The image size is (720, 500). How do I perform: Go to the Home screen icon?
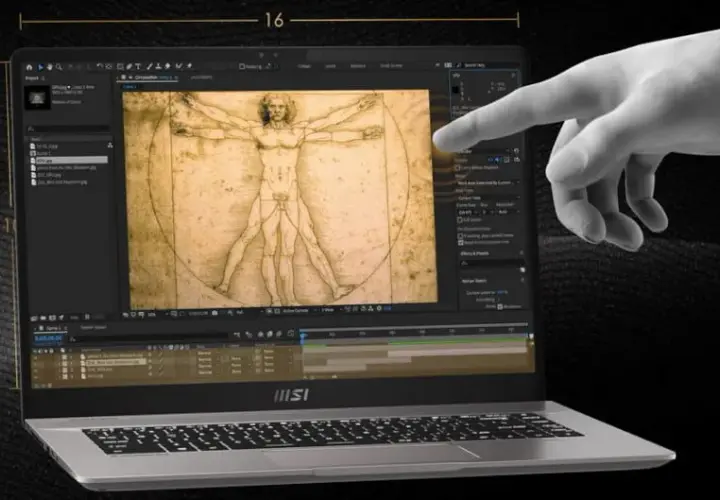pos(29,67)
